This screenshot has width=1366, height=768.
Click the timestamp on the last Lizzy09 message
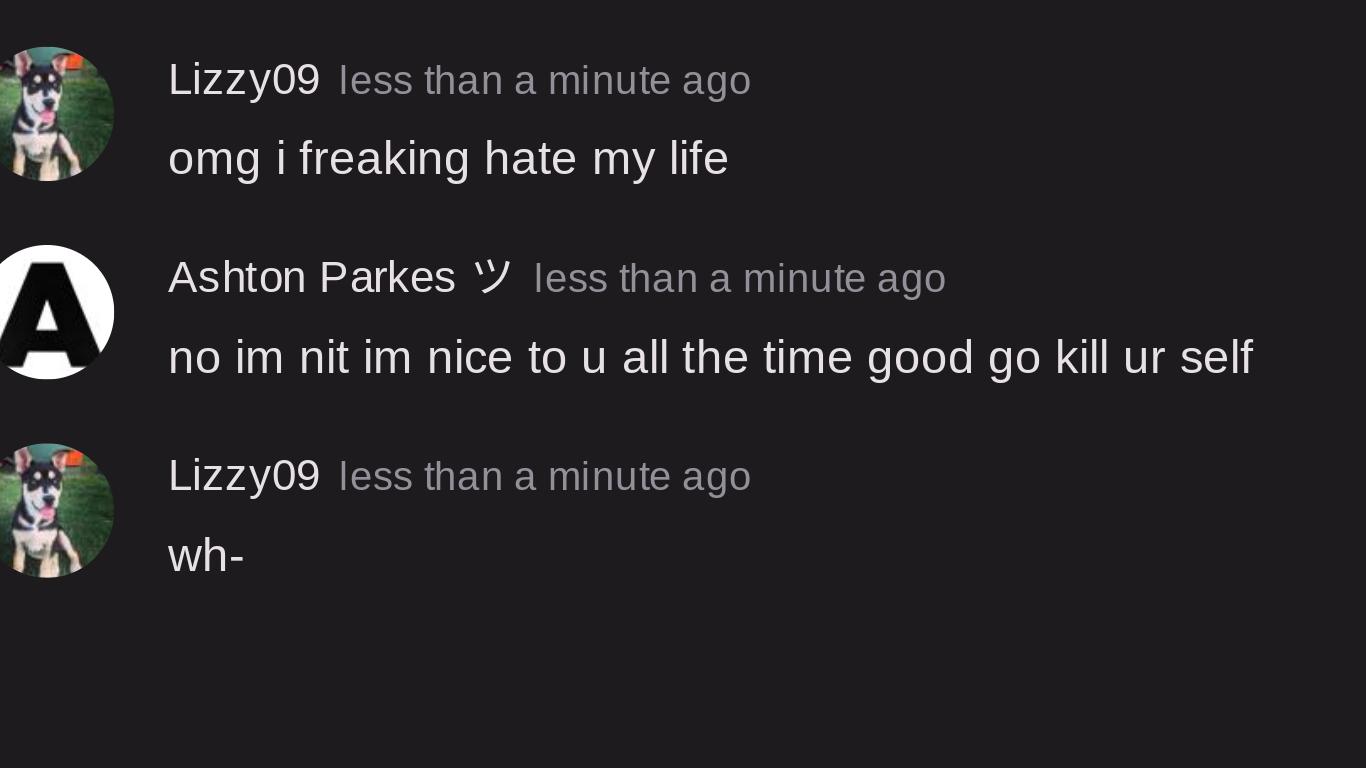pyautogui.click(x=544, y=477)
